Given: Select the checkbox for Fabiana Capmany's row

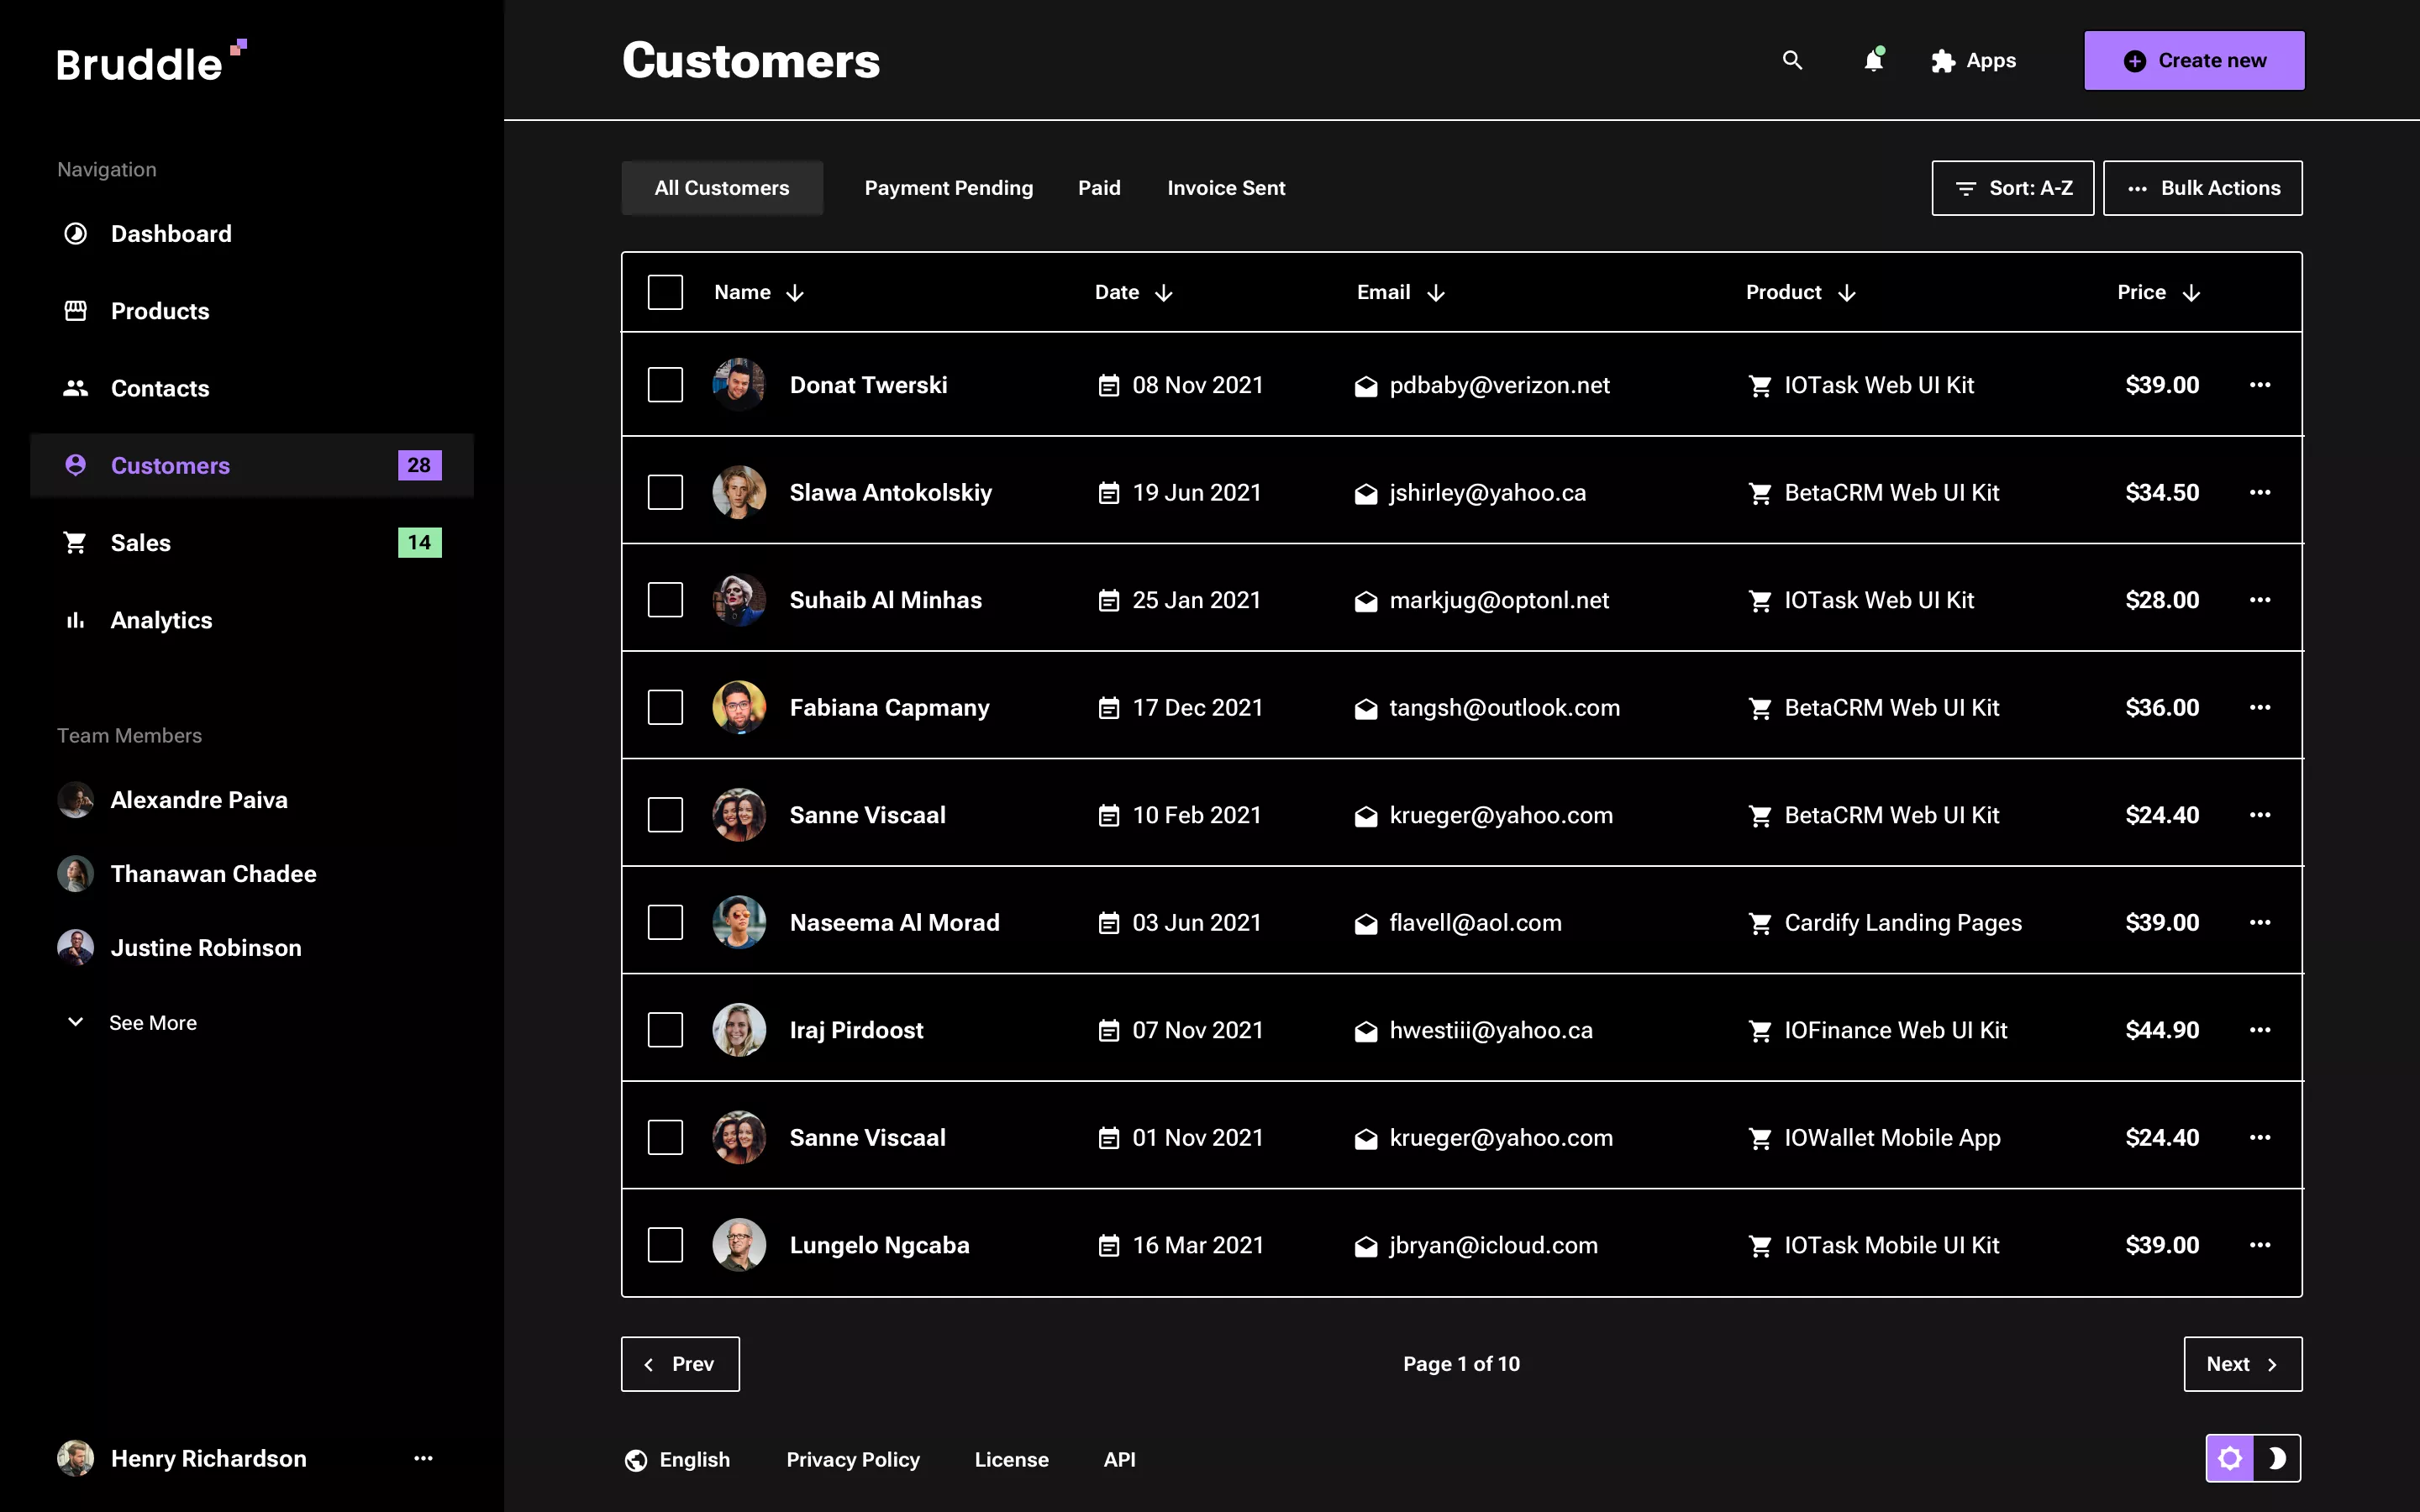Looking at the screenshot, I should point(665,707).
